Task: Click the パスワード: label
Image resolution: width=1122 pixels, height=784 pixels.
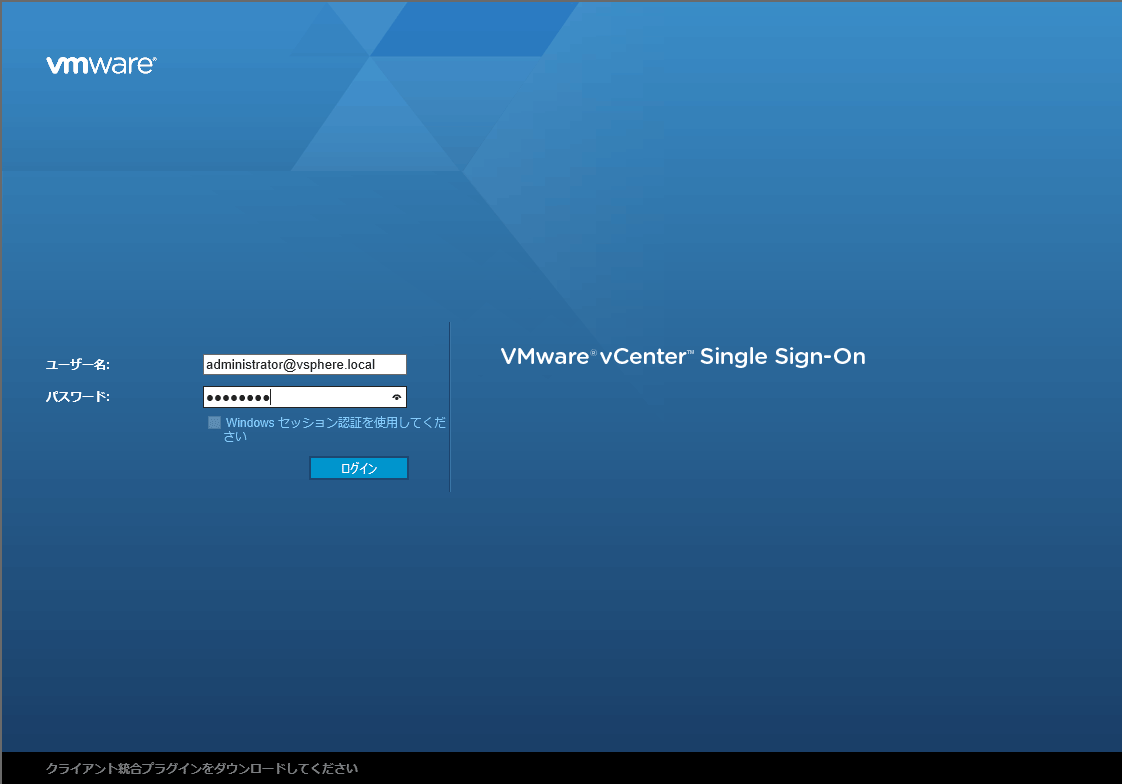Action: click(x=77, y=396)
